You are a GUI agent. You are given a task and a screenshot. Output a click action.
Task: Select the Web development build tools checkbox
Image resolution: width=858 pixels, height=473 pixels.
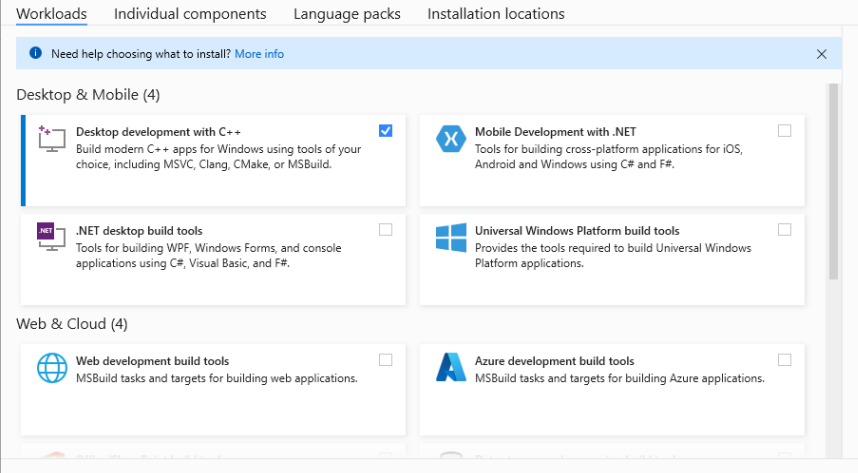[386, 360]
